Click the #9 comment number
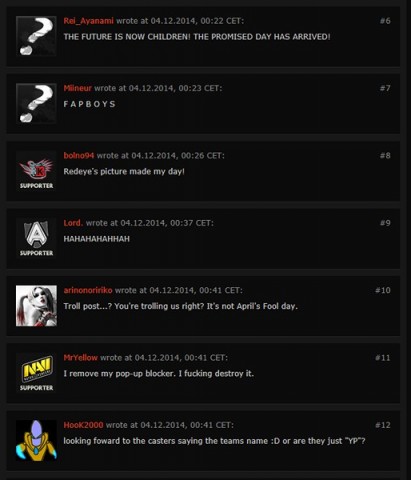Image resolution: width=411 pixels, height=480 pixels. click(385, 223)
